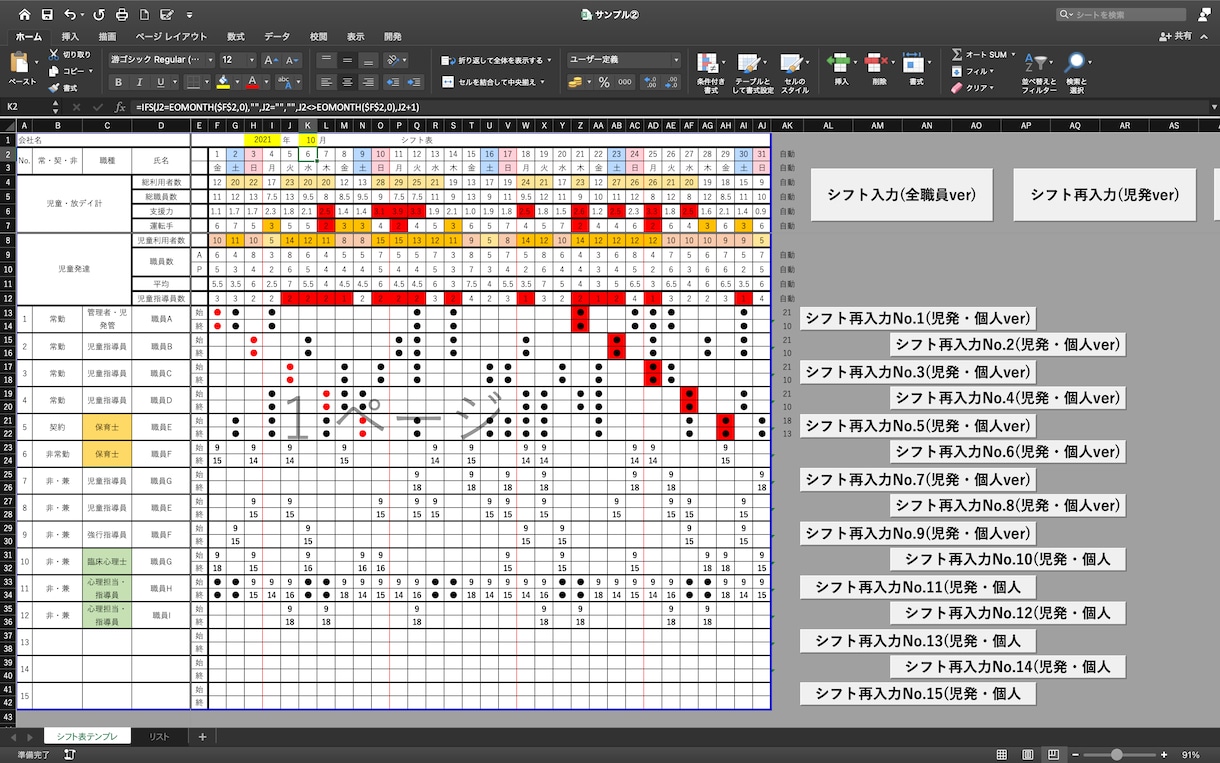This screenshot has width=1220, height=763.
Task: Apply the red font color
Action: pyautogui.click(x=252, y=83)
